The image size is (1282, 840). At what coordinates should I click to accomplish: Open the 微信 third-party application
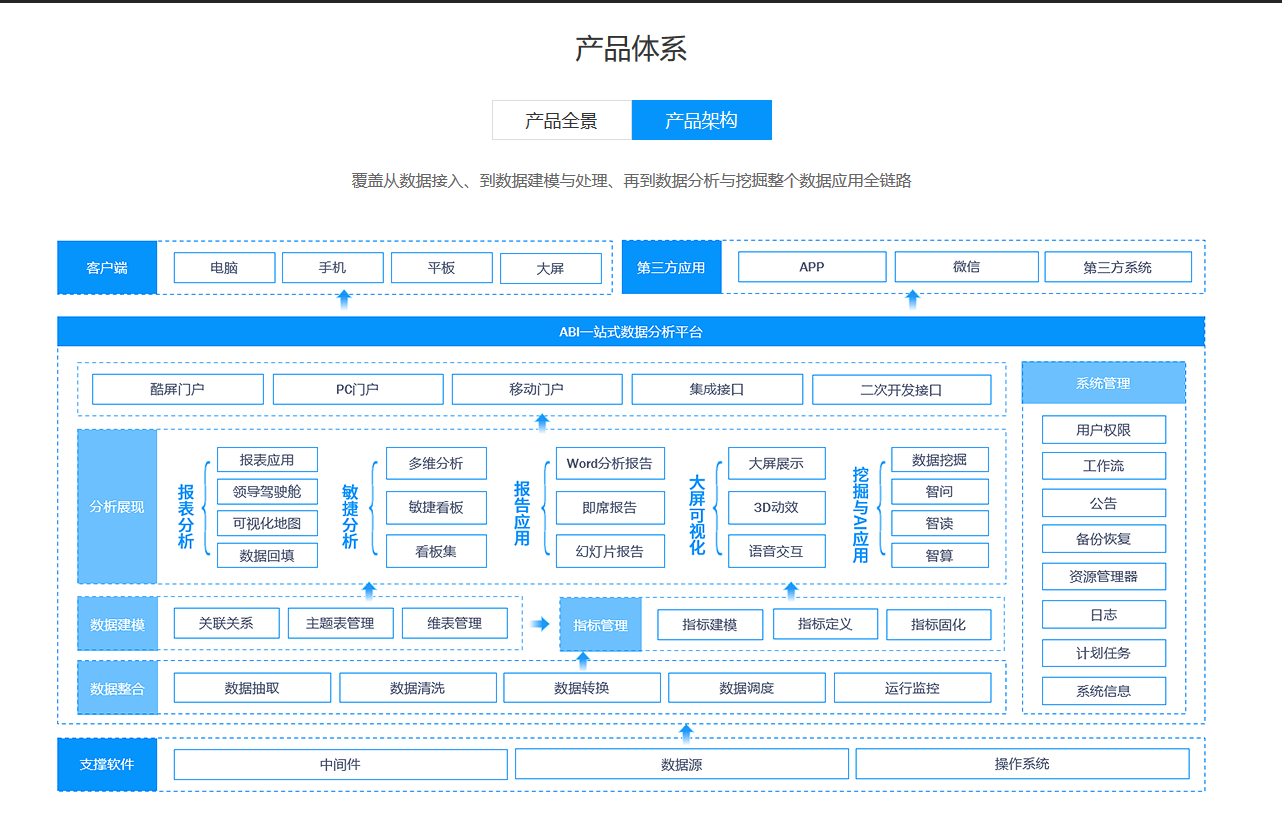pos(966,266)
